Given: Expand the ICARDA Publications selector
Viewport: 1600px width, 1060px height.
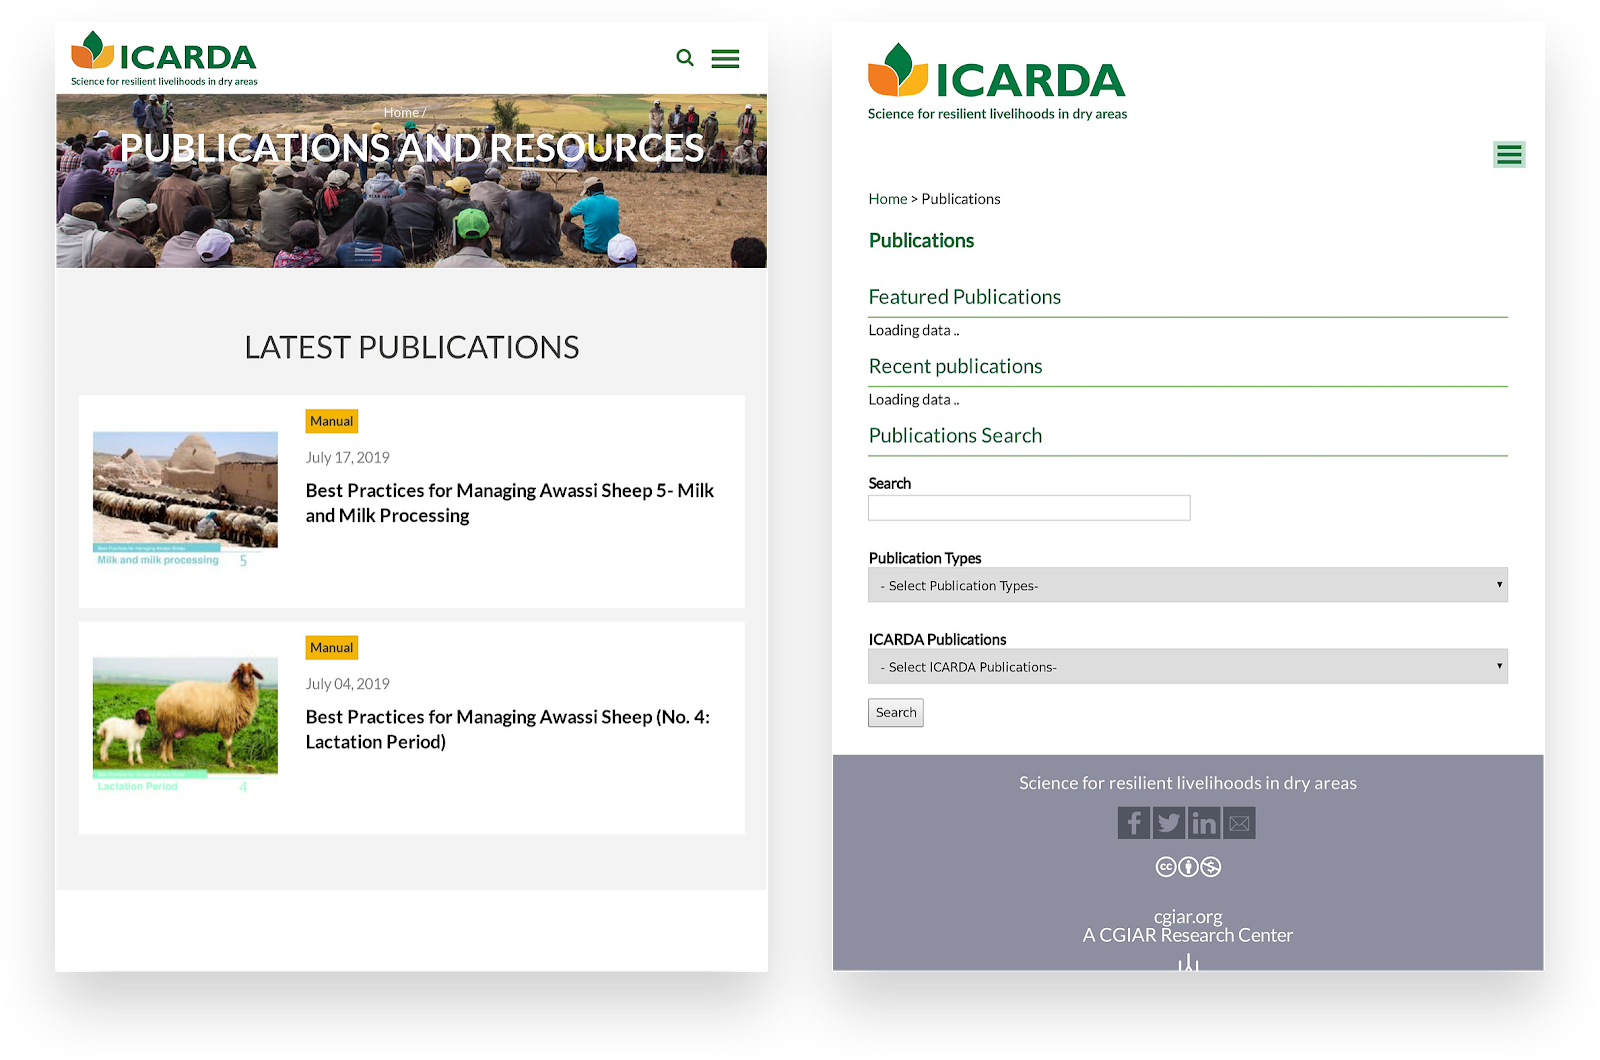Looking at the screenshot, I should click(1187, 666).
